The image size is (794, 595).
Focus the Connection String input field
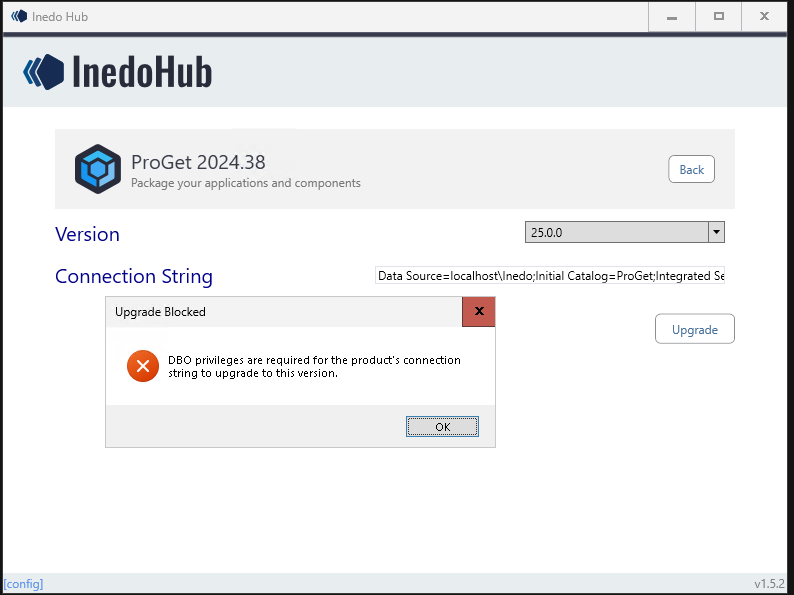550,275
